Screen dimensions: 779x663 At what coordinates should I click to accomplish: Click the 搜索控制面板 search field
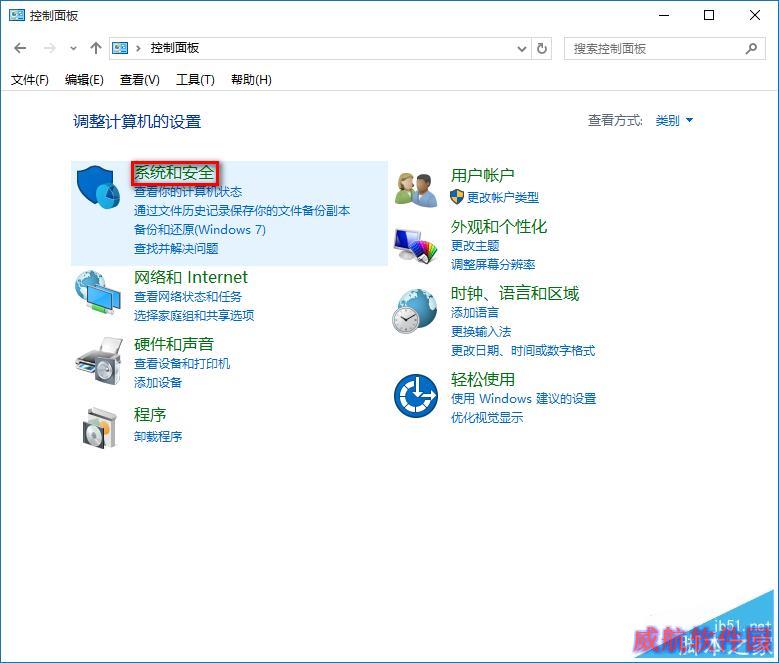point(665,49)
